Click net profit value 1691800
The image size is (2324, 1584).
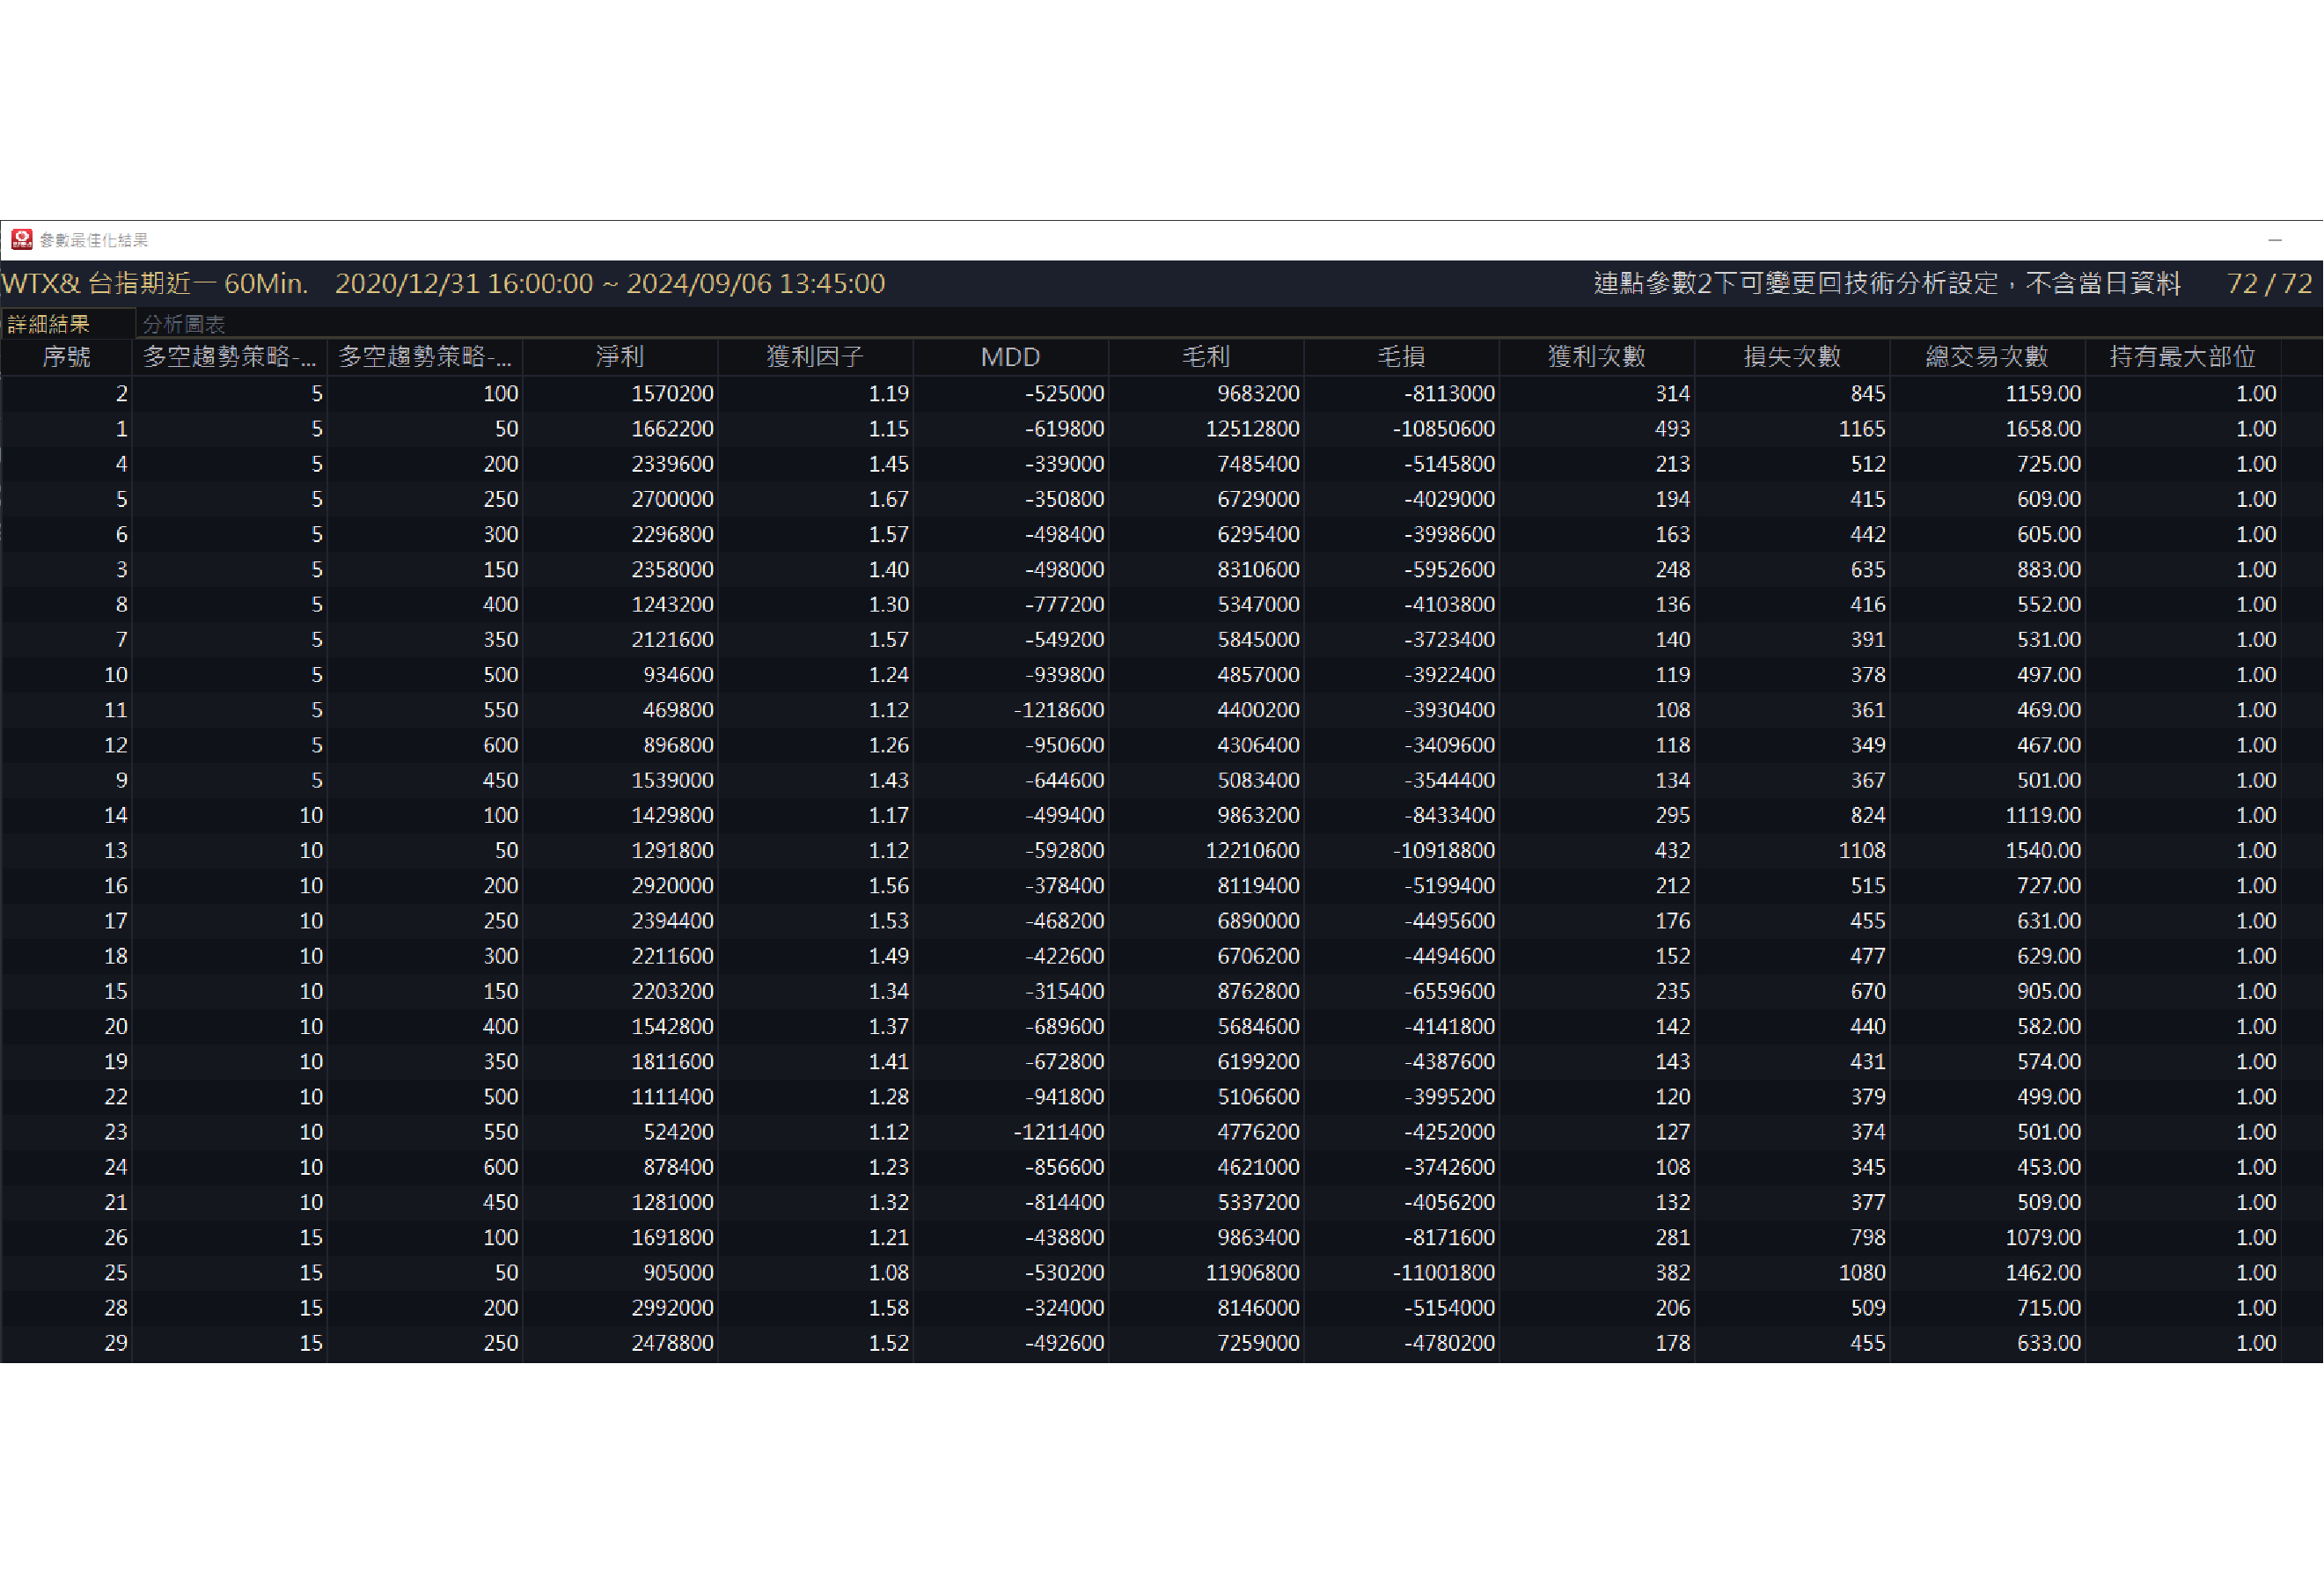tap(672, 1237)
